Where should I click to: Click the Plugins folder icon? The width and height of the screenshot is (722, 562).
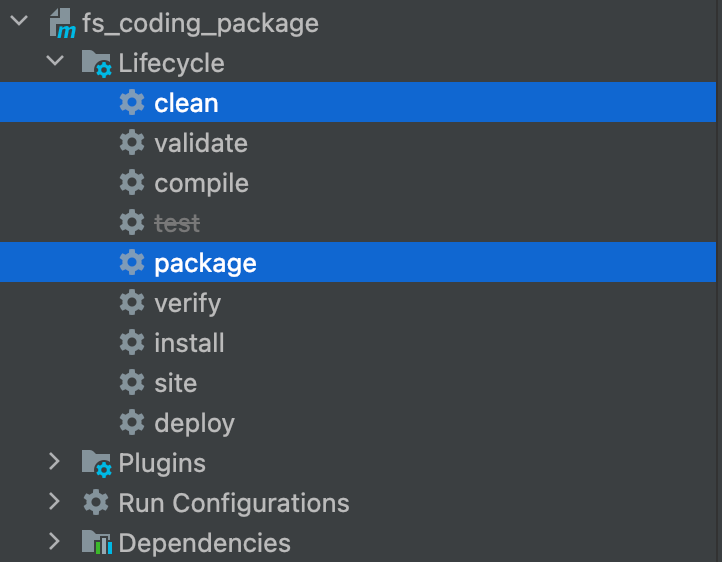point(96,463)
